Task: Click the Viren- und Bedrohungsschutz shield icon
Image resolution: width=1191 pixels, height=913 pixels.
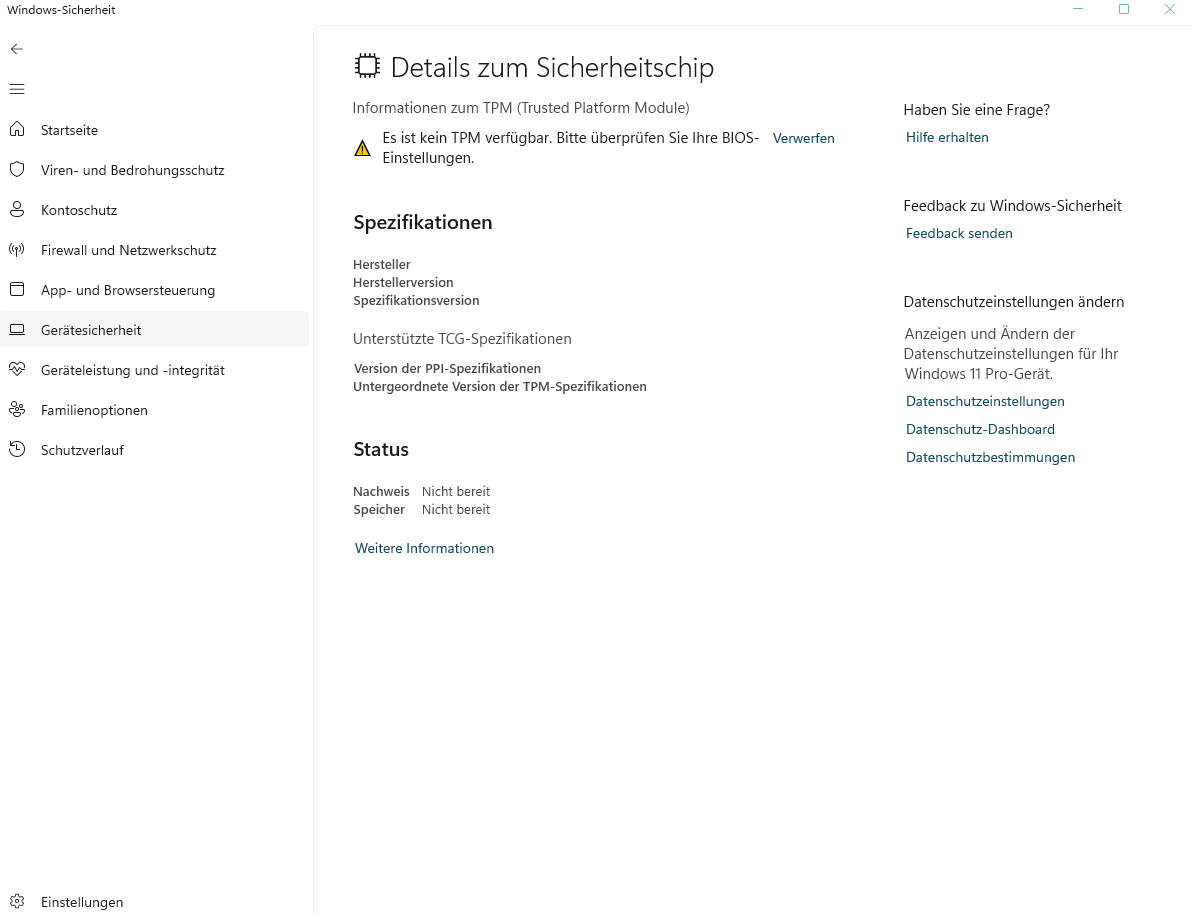Action: point(17,170)
